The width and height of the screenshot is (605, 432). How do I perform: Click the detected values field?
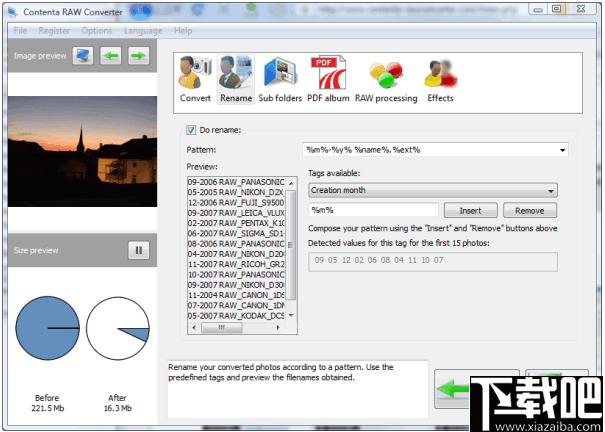click(433, 262)
